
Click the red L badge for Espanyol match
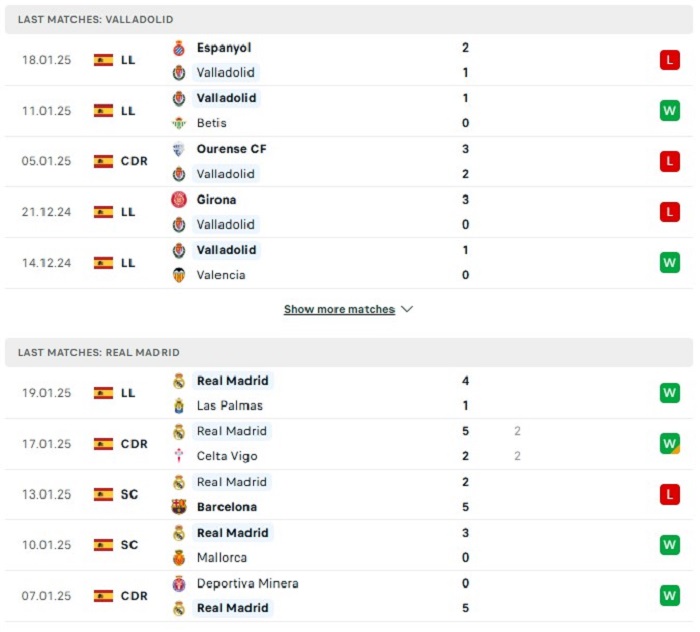(x=670, y=60)
